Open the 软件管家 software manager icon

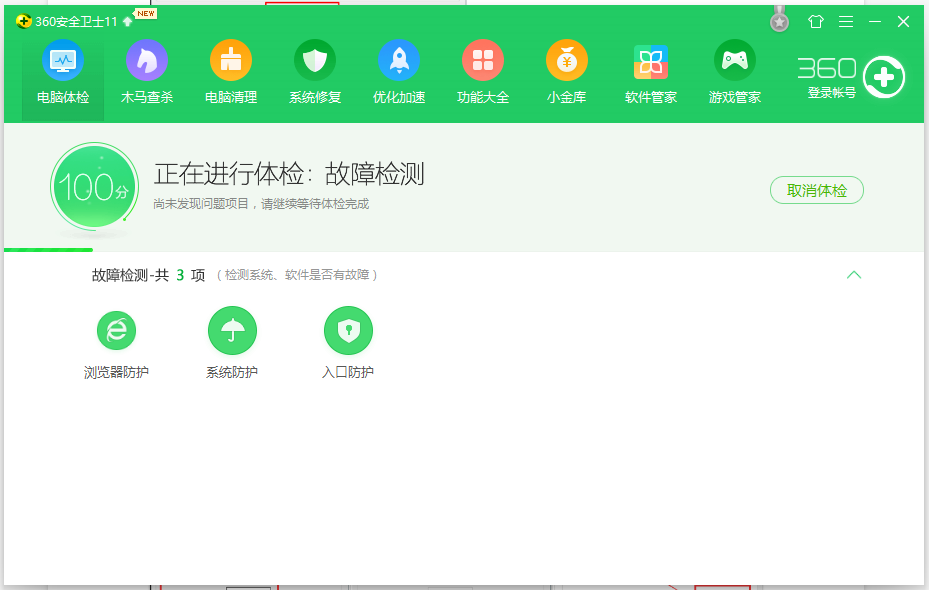point(651,62)
